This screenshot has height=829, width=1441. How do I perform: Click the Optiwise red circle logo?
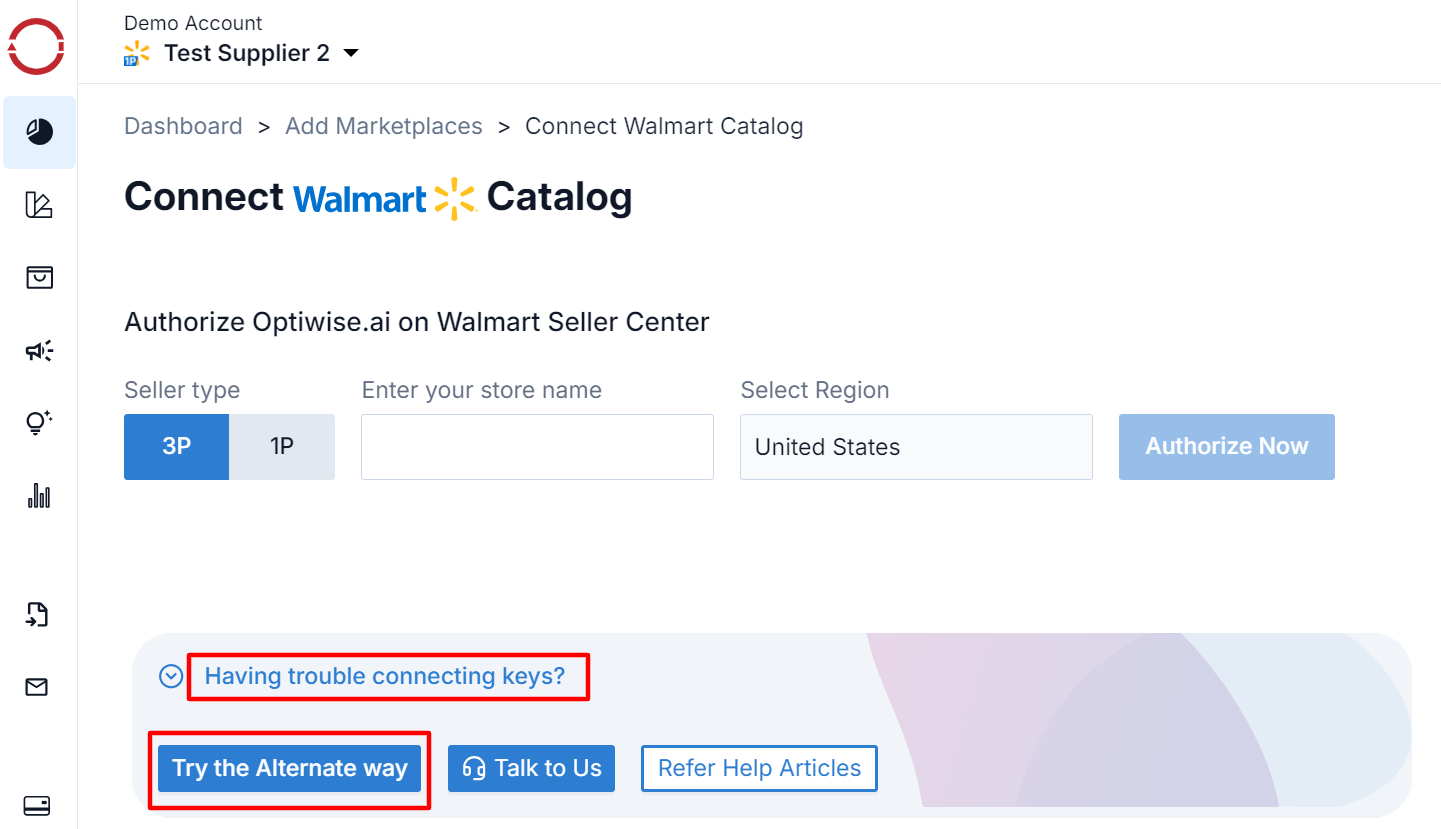pyautogui.click(x=37, y=46)
